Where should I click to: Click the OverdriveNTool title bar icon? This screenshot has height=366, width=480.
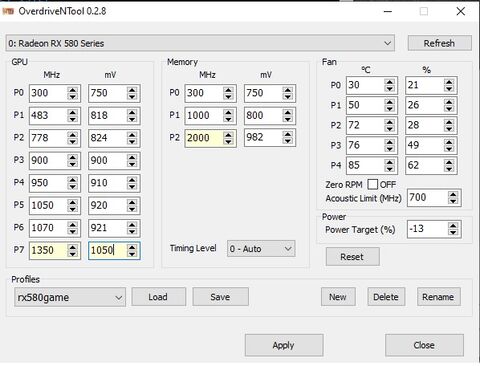[8, 11]
